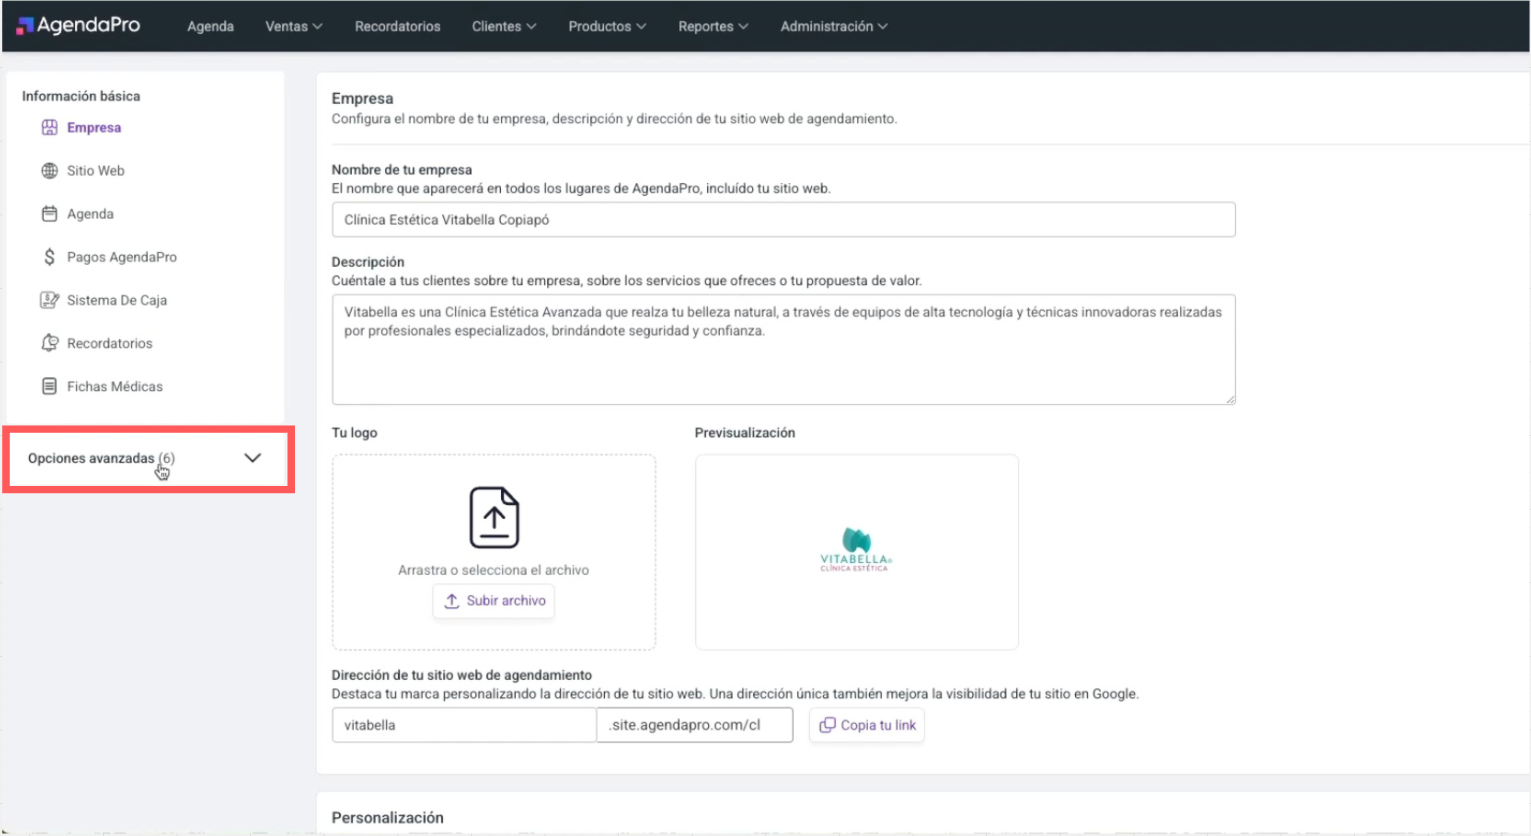
Task: Click the Agenda calendar icon in the sidebar
Action: [49, 213]
